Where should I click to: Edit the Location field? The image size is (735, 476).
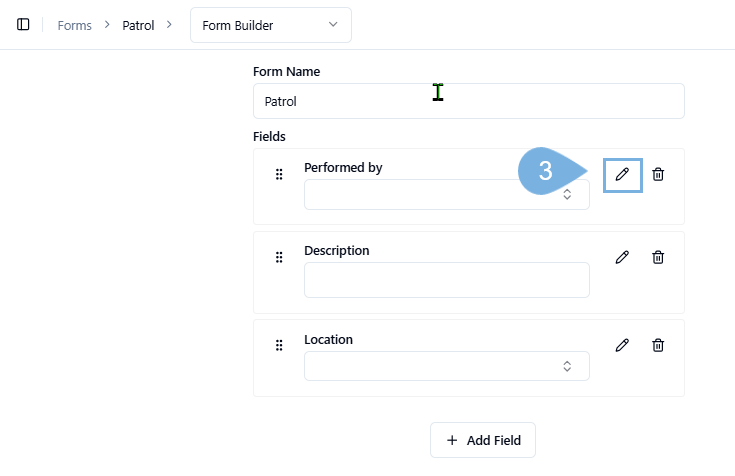tap(622, 345)
